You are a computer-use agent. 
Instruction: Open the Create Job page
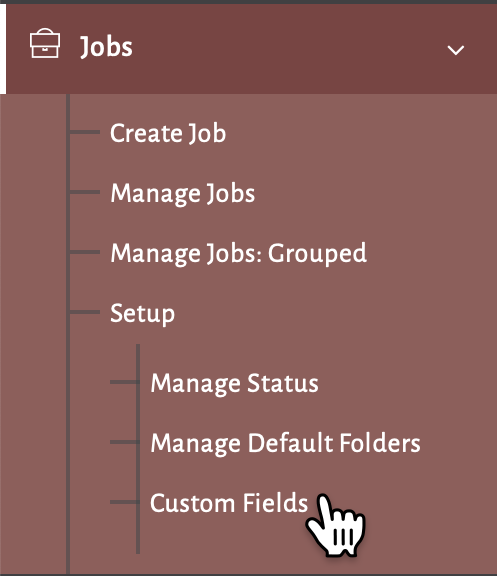[x=168, y=133]
